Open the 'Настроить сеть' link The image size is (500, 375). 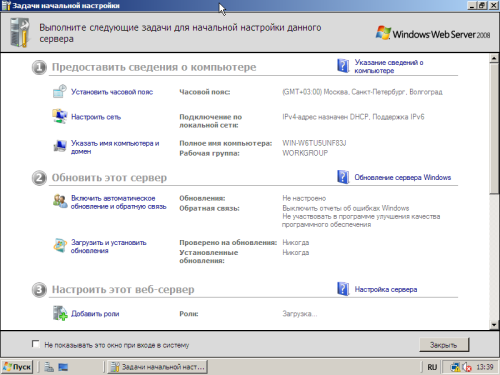click(96, 117)
